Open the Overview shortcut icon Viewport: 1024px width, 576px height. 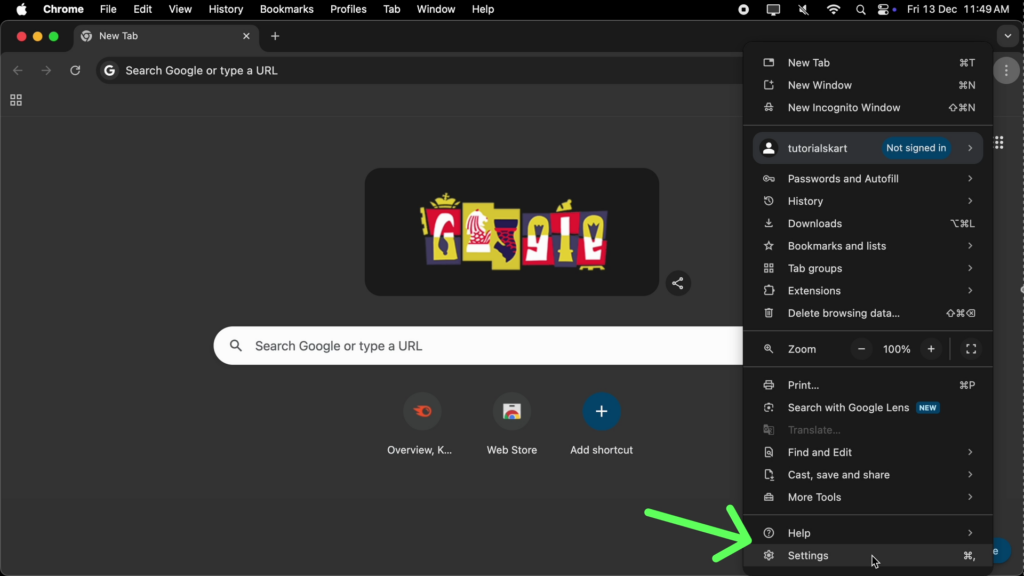pos(422,411)
